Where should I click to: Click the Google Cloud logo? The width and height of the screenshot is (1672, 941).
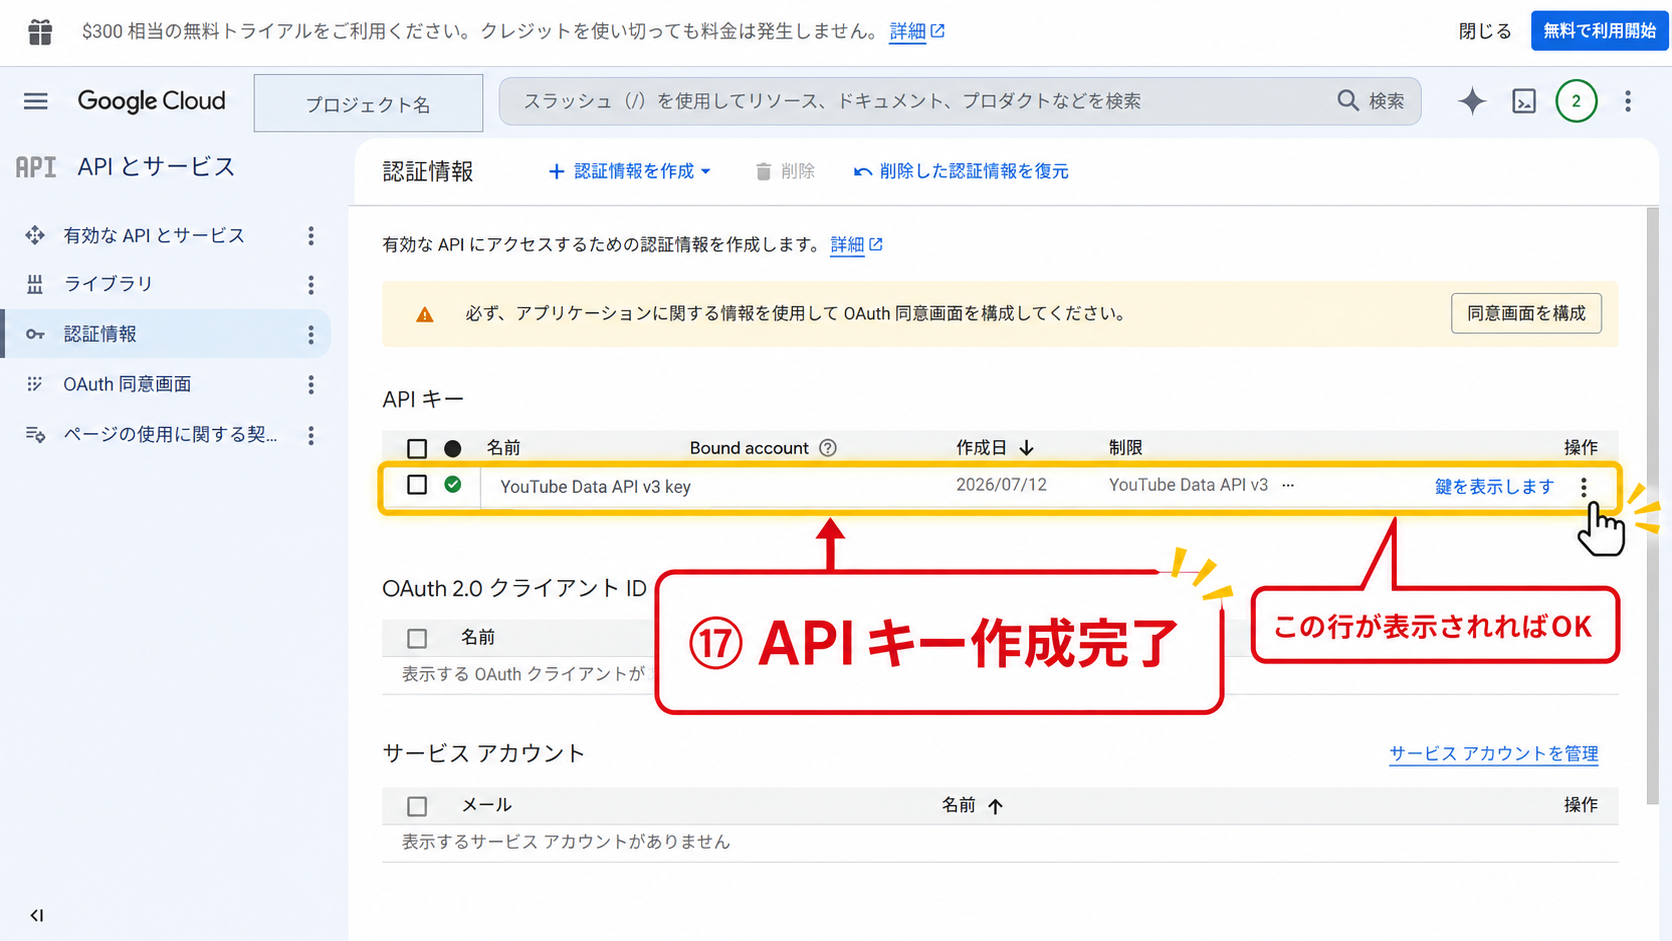(152, 101)
